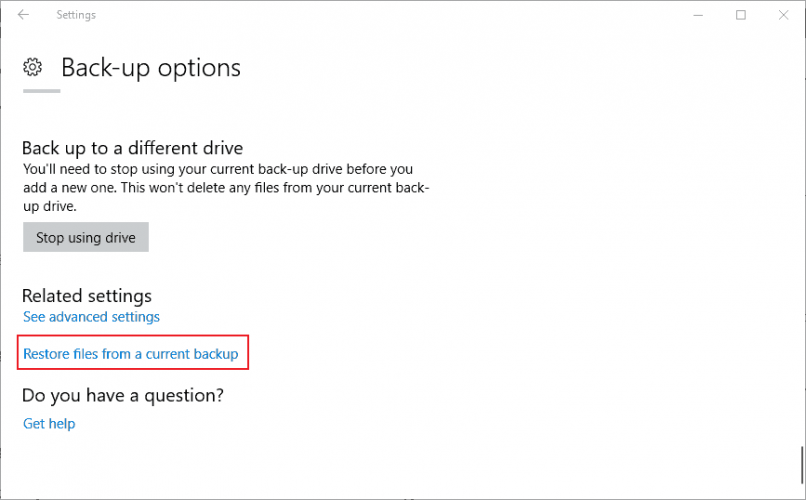The image size is (806, 500).
Task: Click the grey underline below the page heading
Action: 42,91
